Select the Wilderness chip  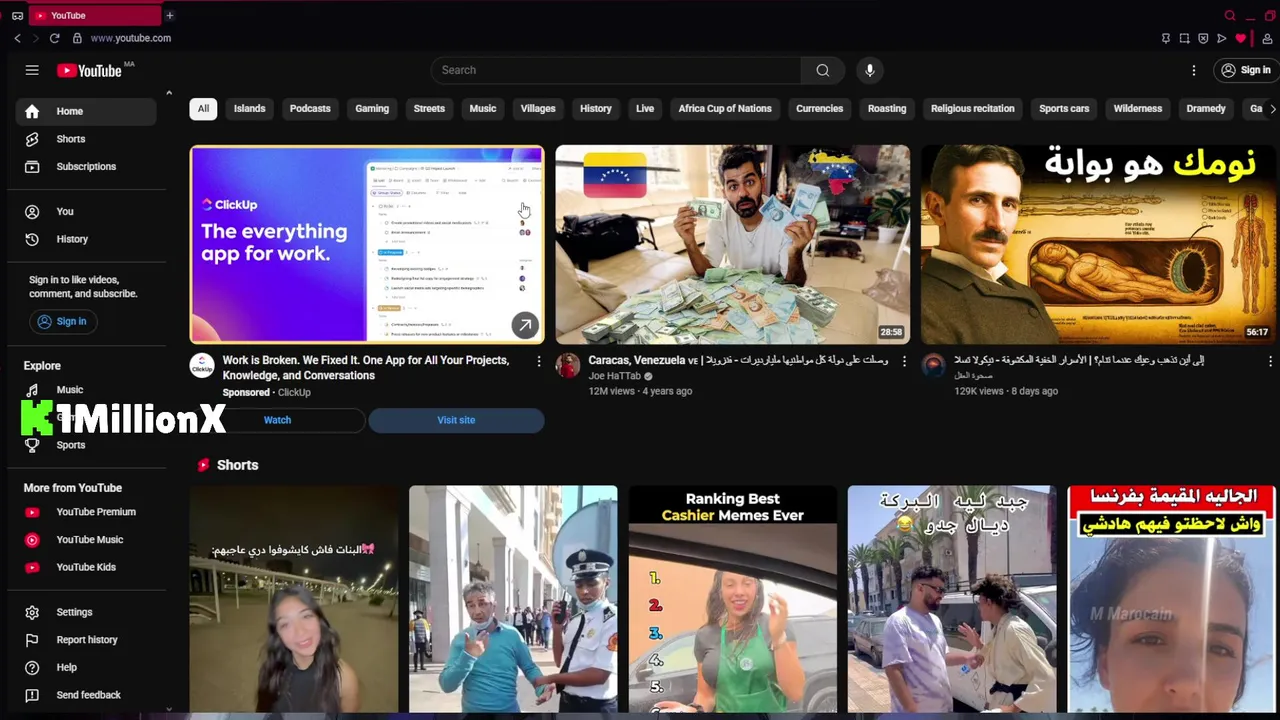[x=1138, y=108]
